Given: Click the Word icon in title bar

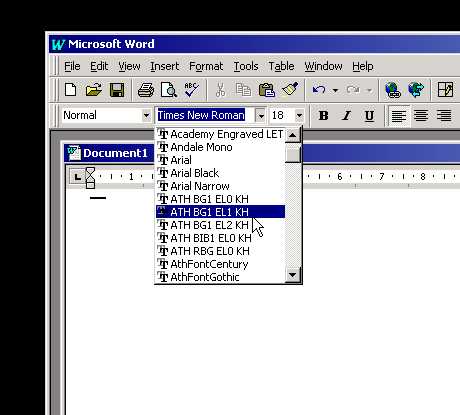Looking at the screenshot, I should [x=58, y=44].
